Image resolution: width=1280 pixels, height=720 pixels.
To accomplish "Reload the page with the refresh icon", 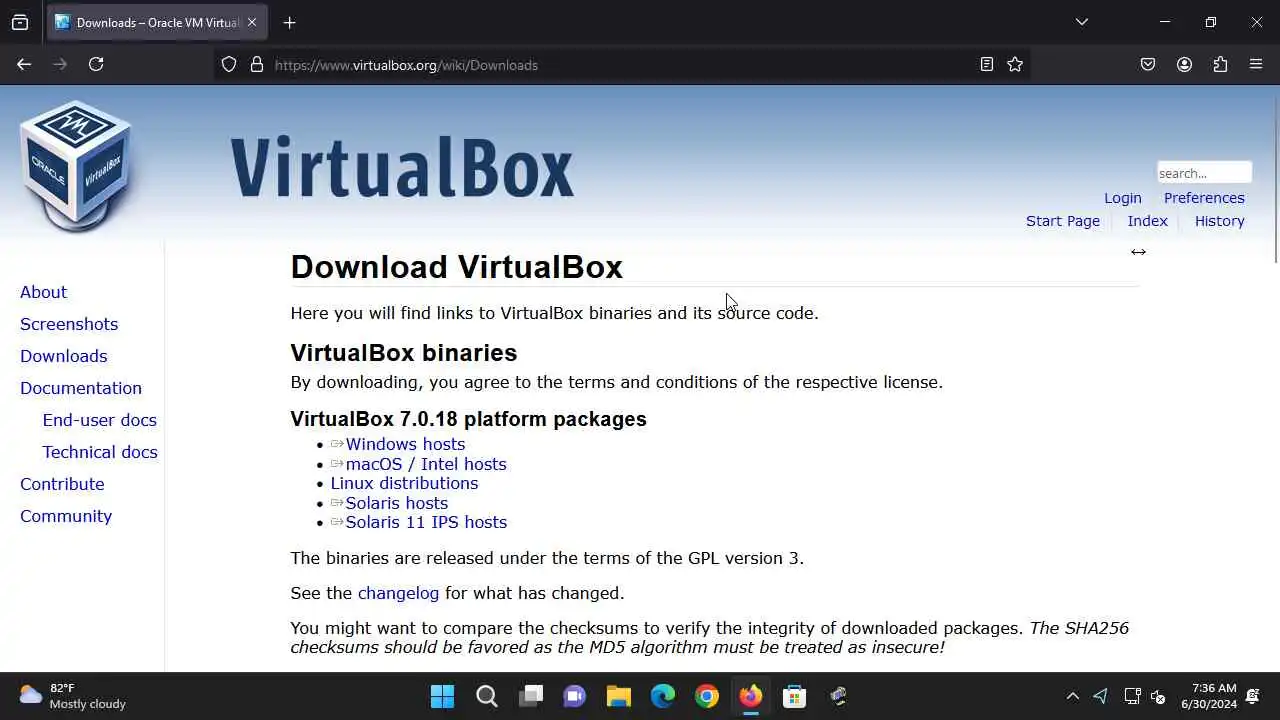I will point(96,64).
